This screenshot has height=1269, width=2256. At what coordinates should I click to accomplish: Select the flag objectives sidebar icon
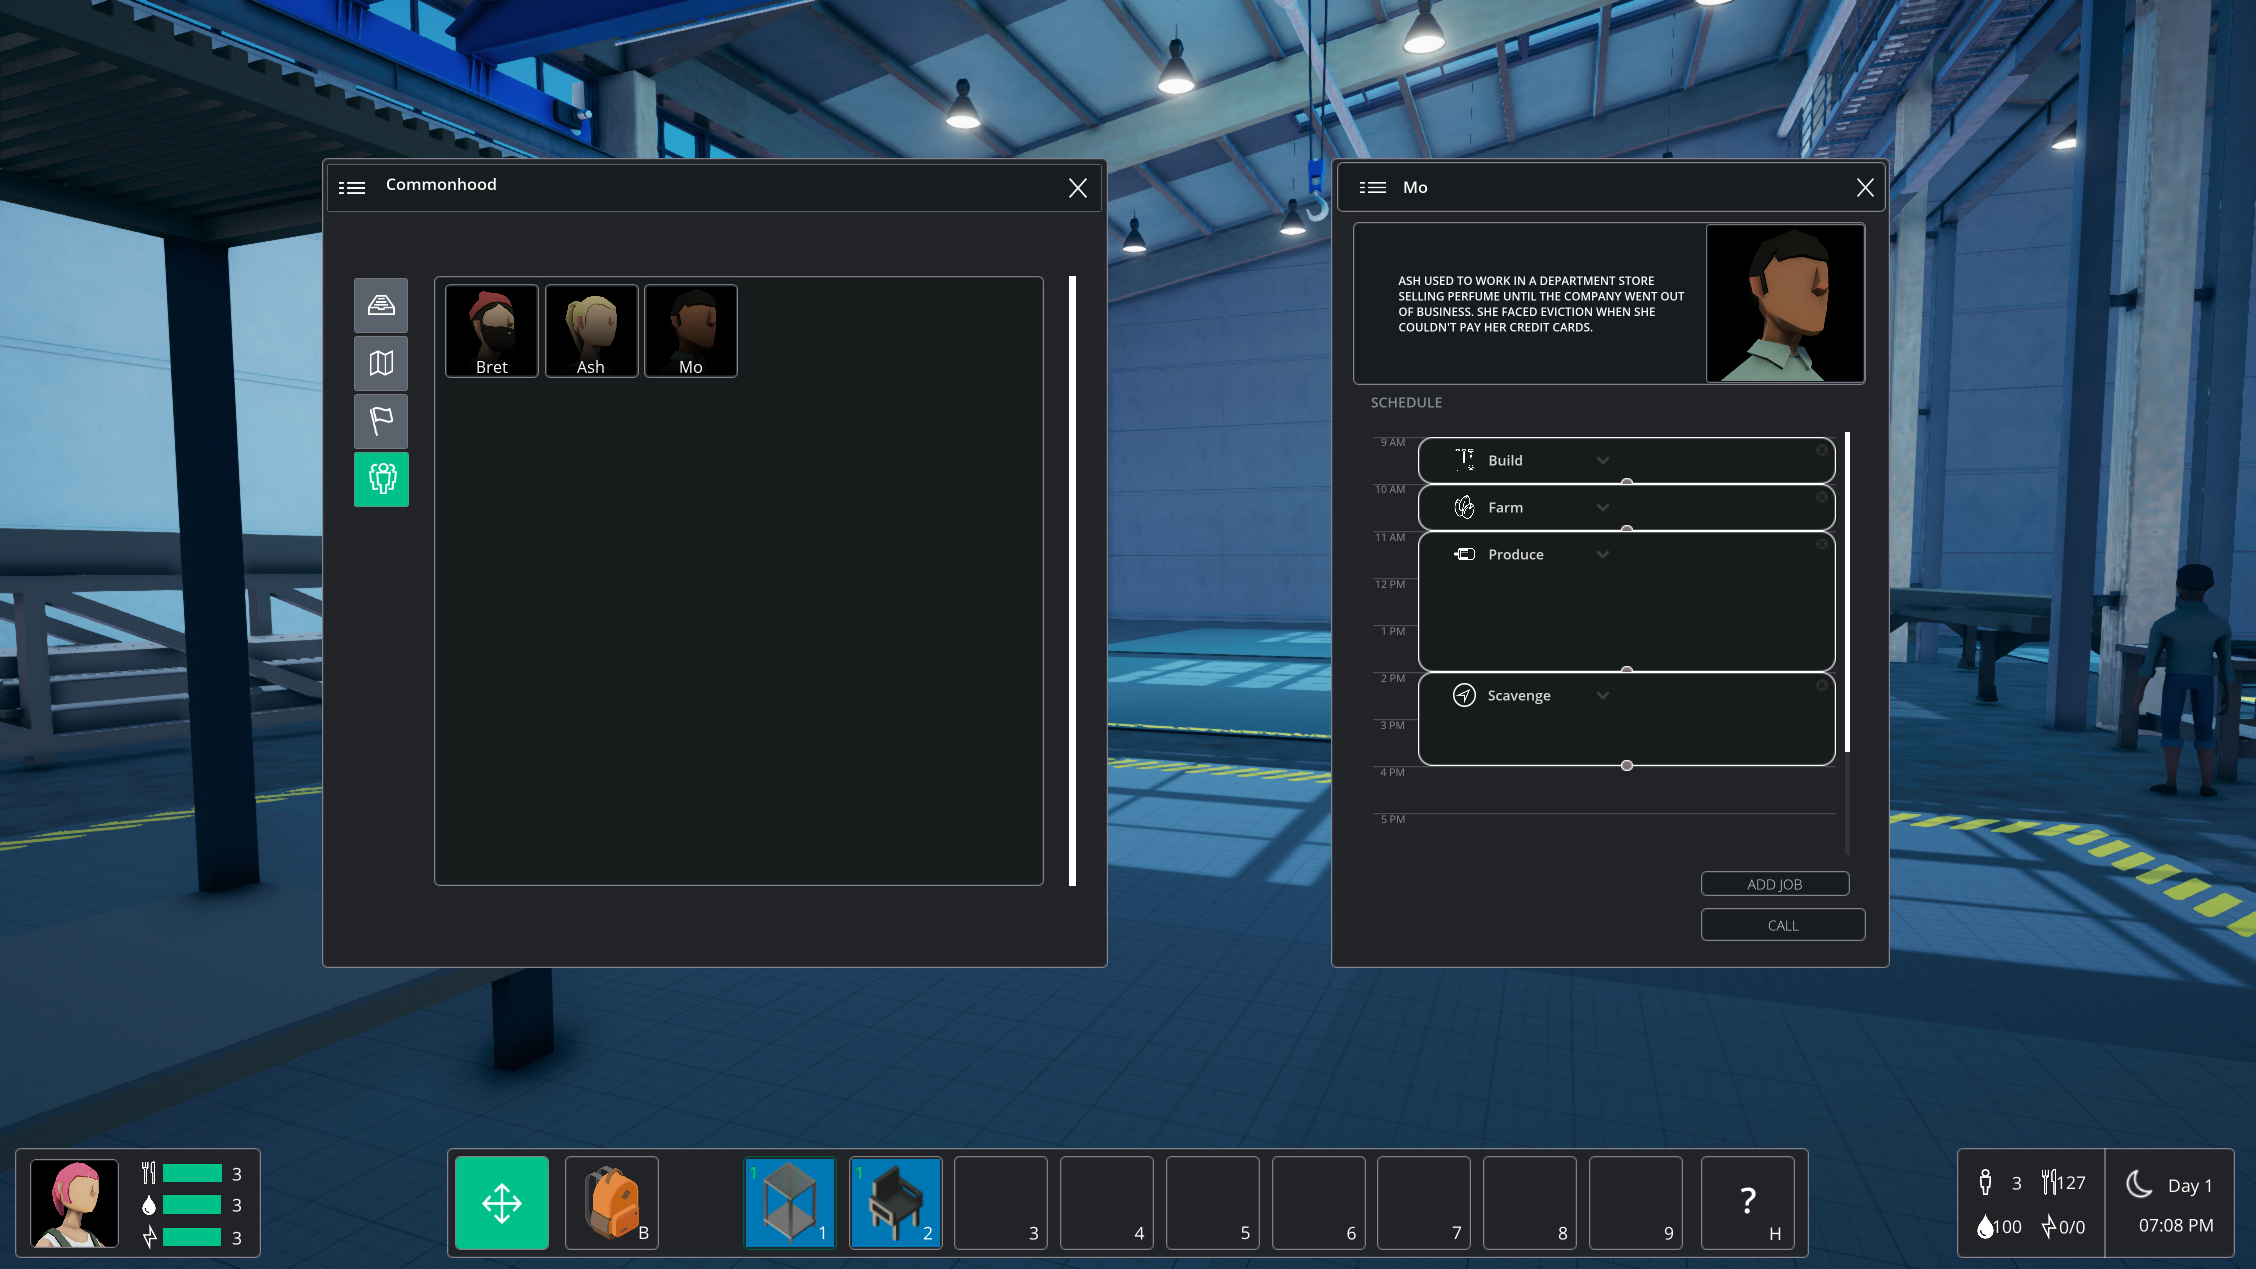click(x=381, y=421)
